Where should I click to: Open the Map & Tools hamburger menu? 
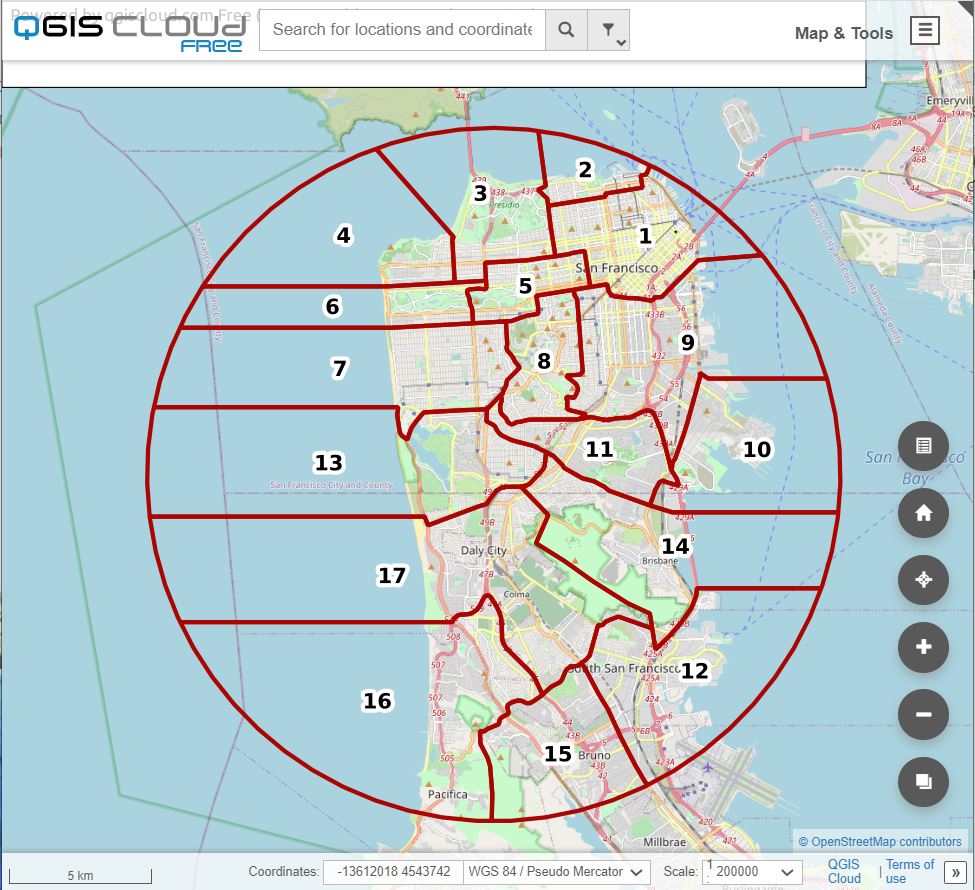[925, 31]
